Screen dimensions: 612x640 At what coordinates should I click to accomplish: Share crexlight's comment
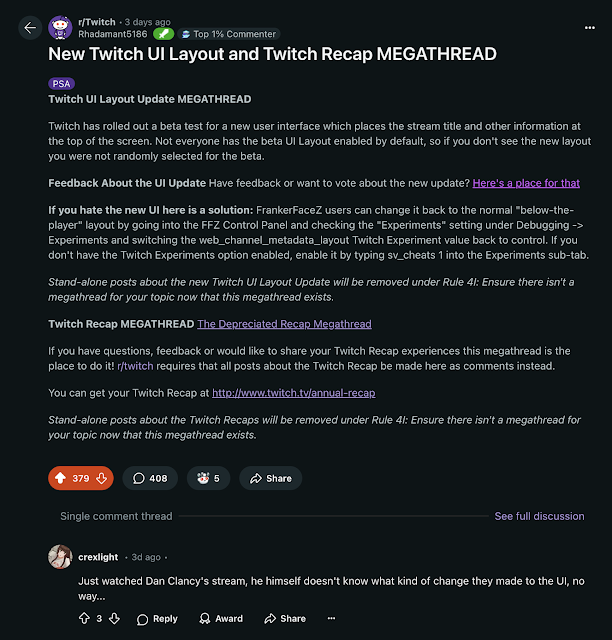click(284, 618)
